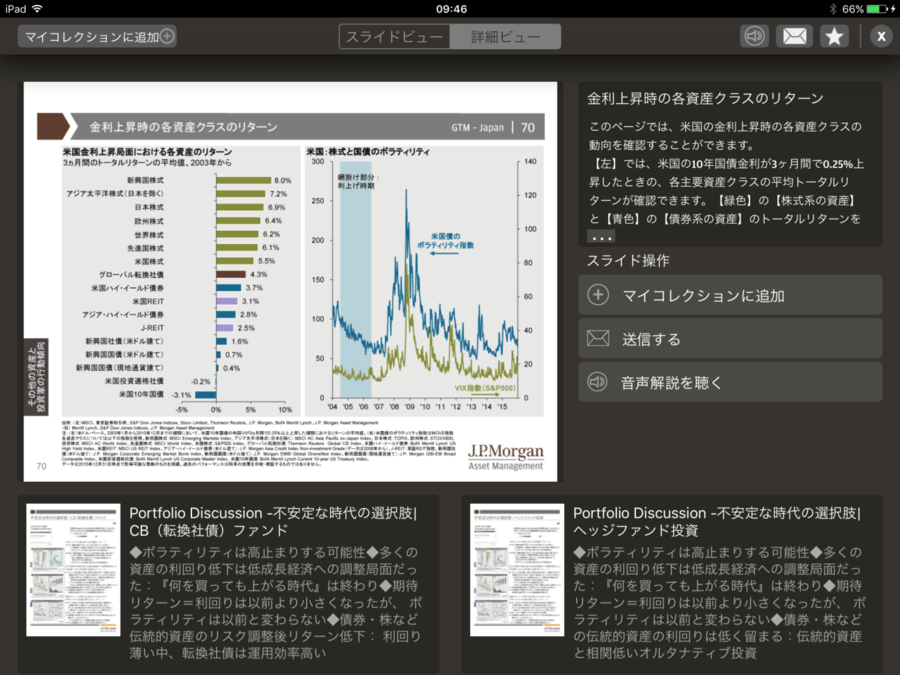
Task: Close the detail view with X button
Action: [x=880, y=37]
